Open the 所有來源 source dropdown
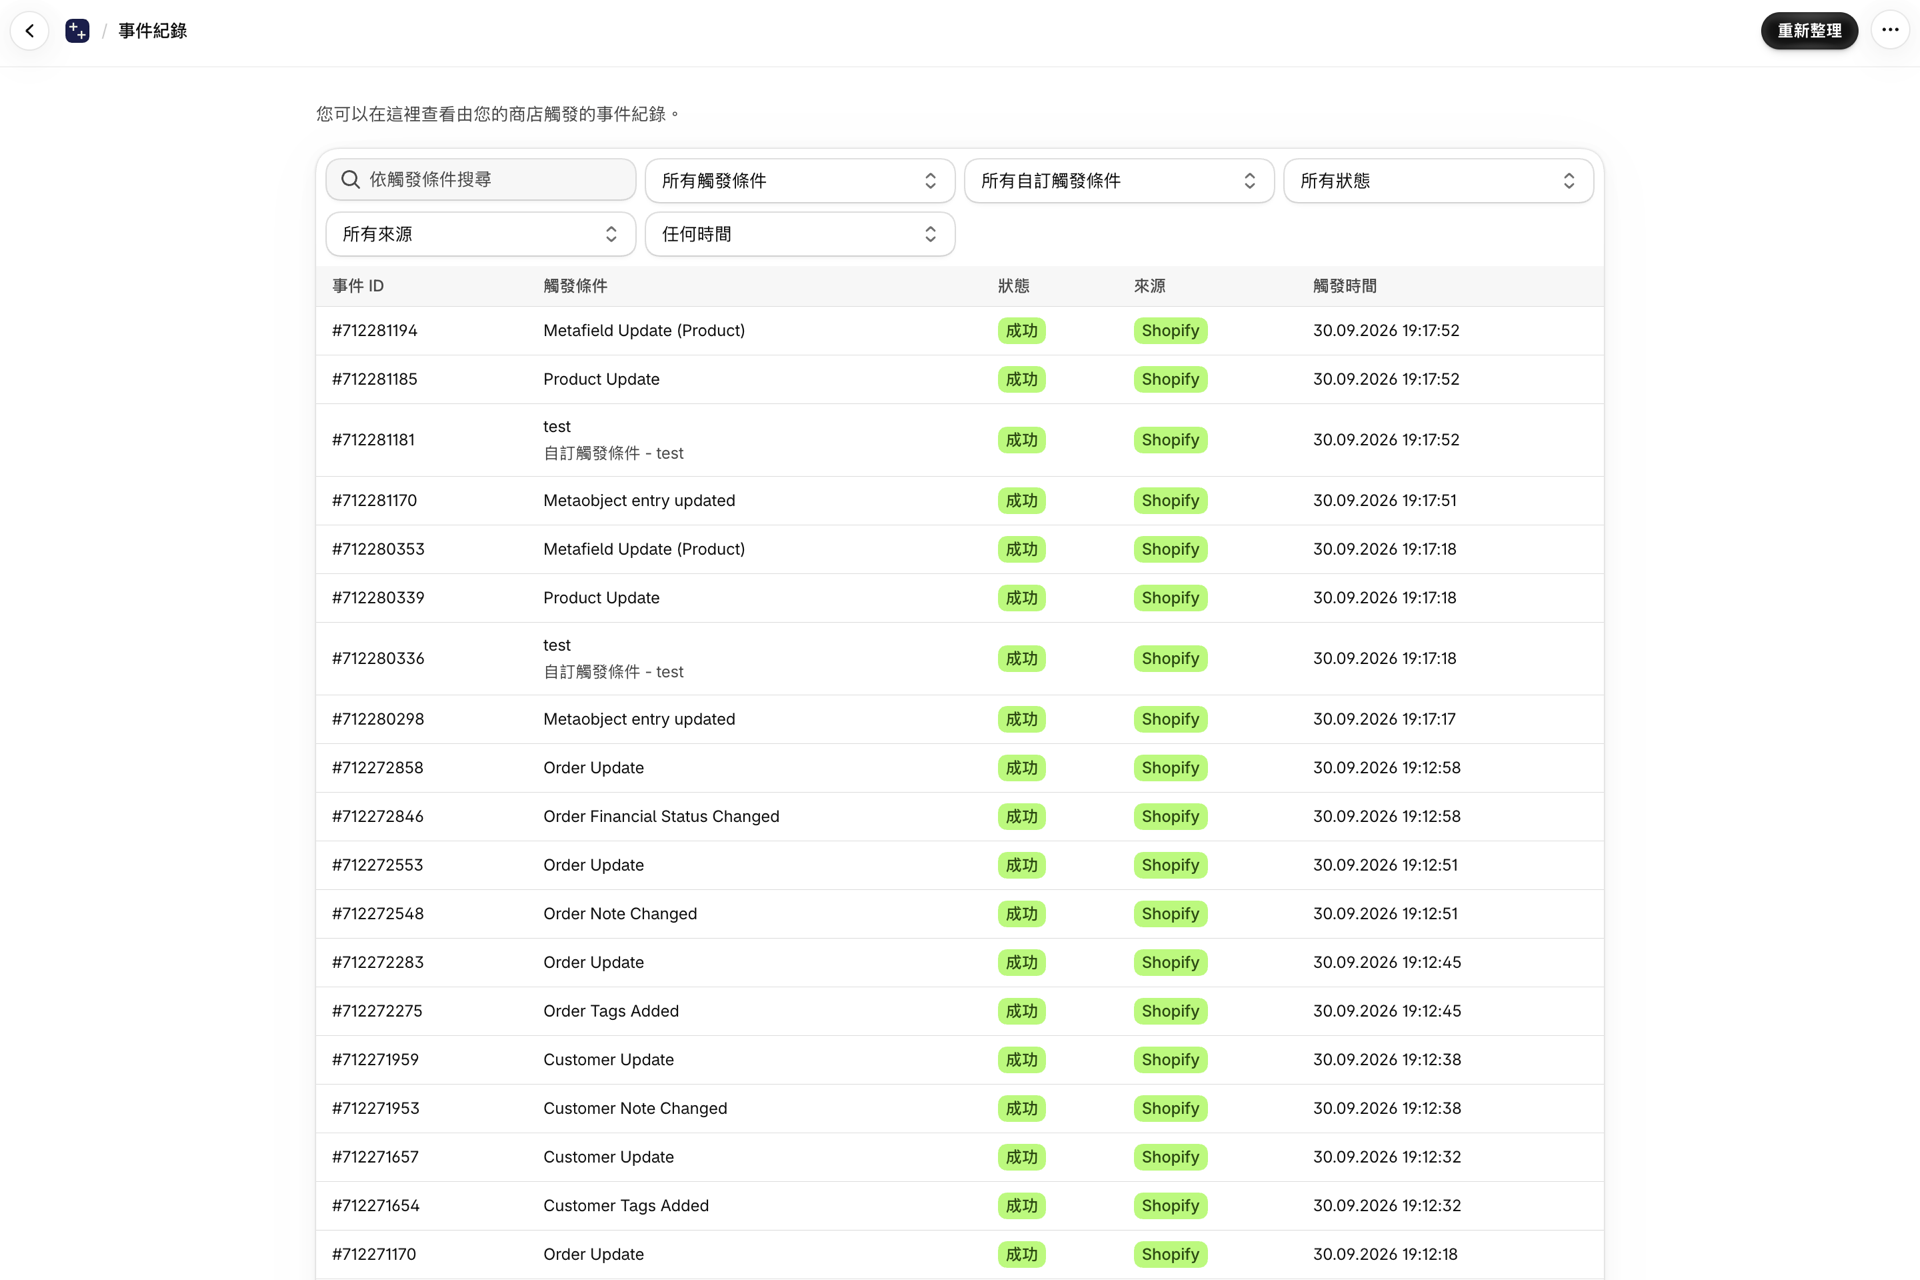Viewport: 1920px width, 1280px height. 481,234
